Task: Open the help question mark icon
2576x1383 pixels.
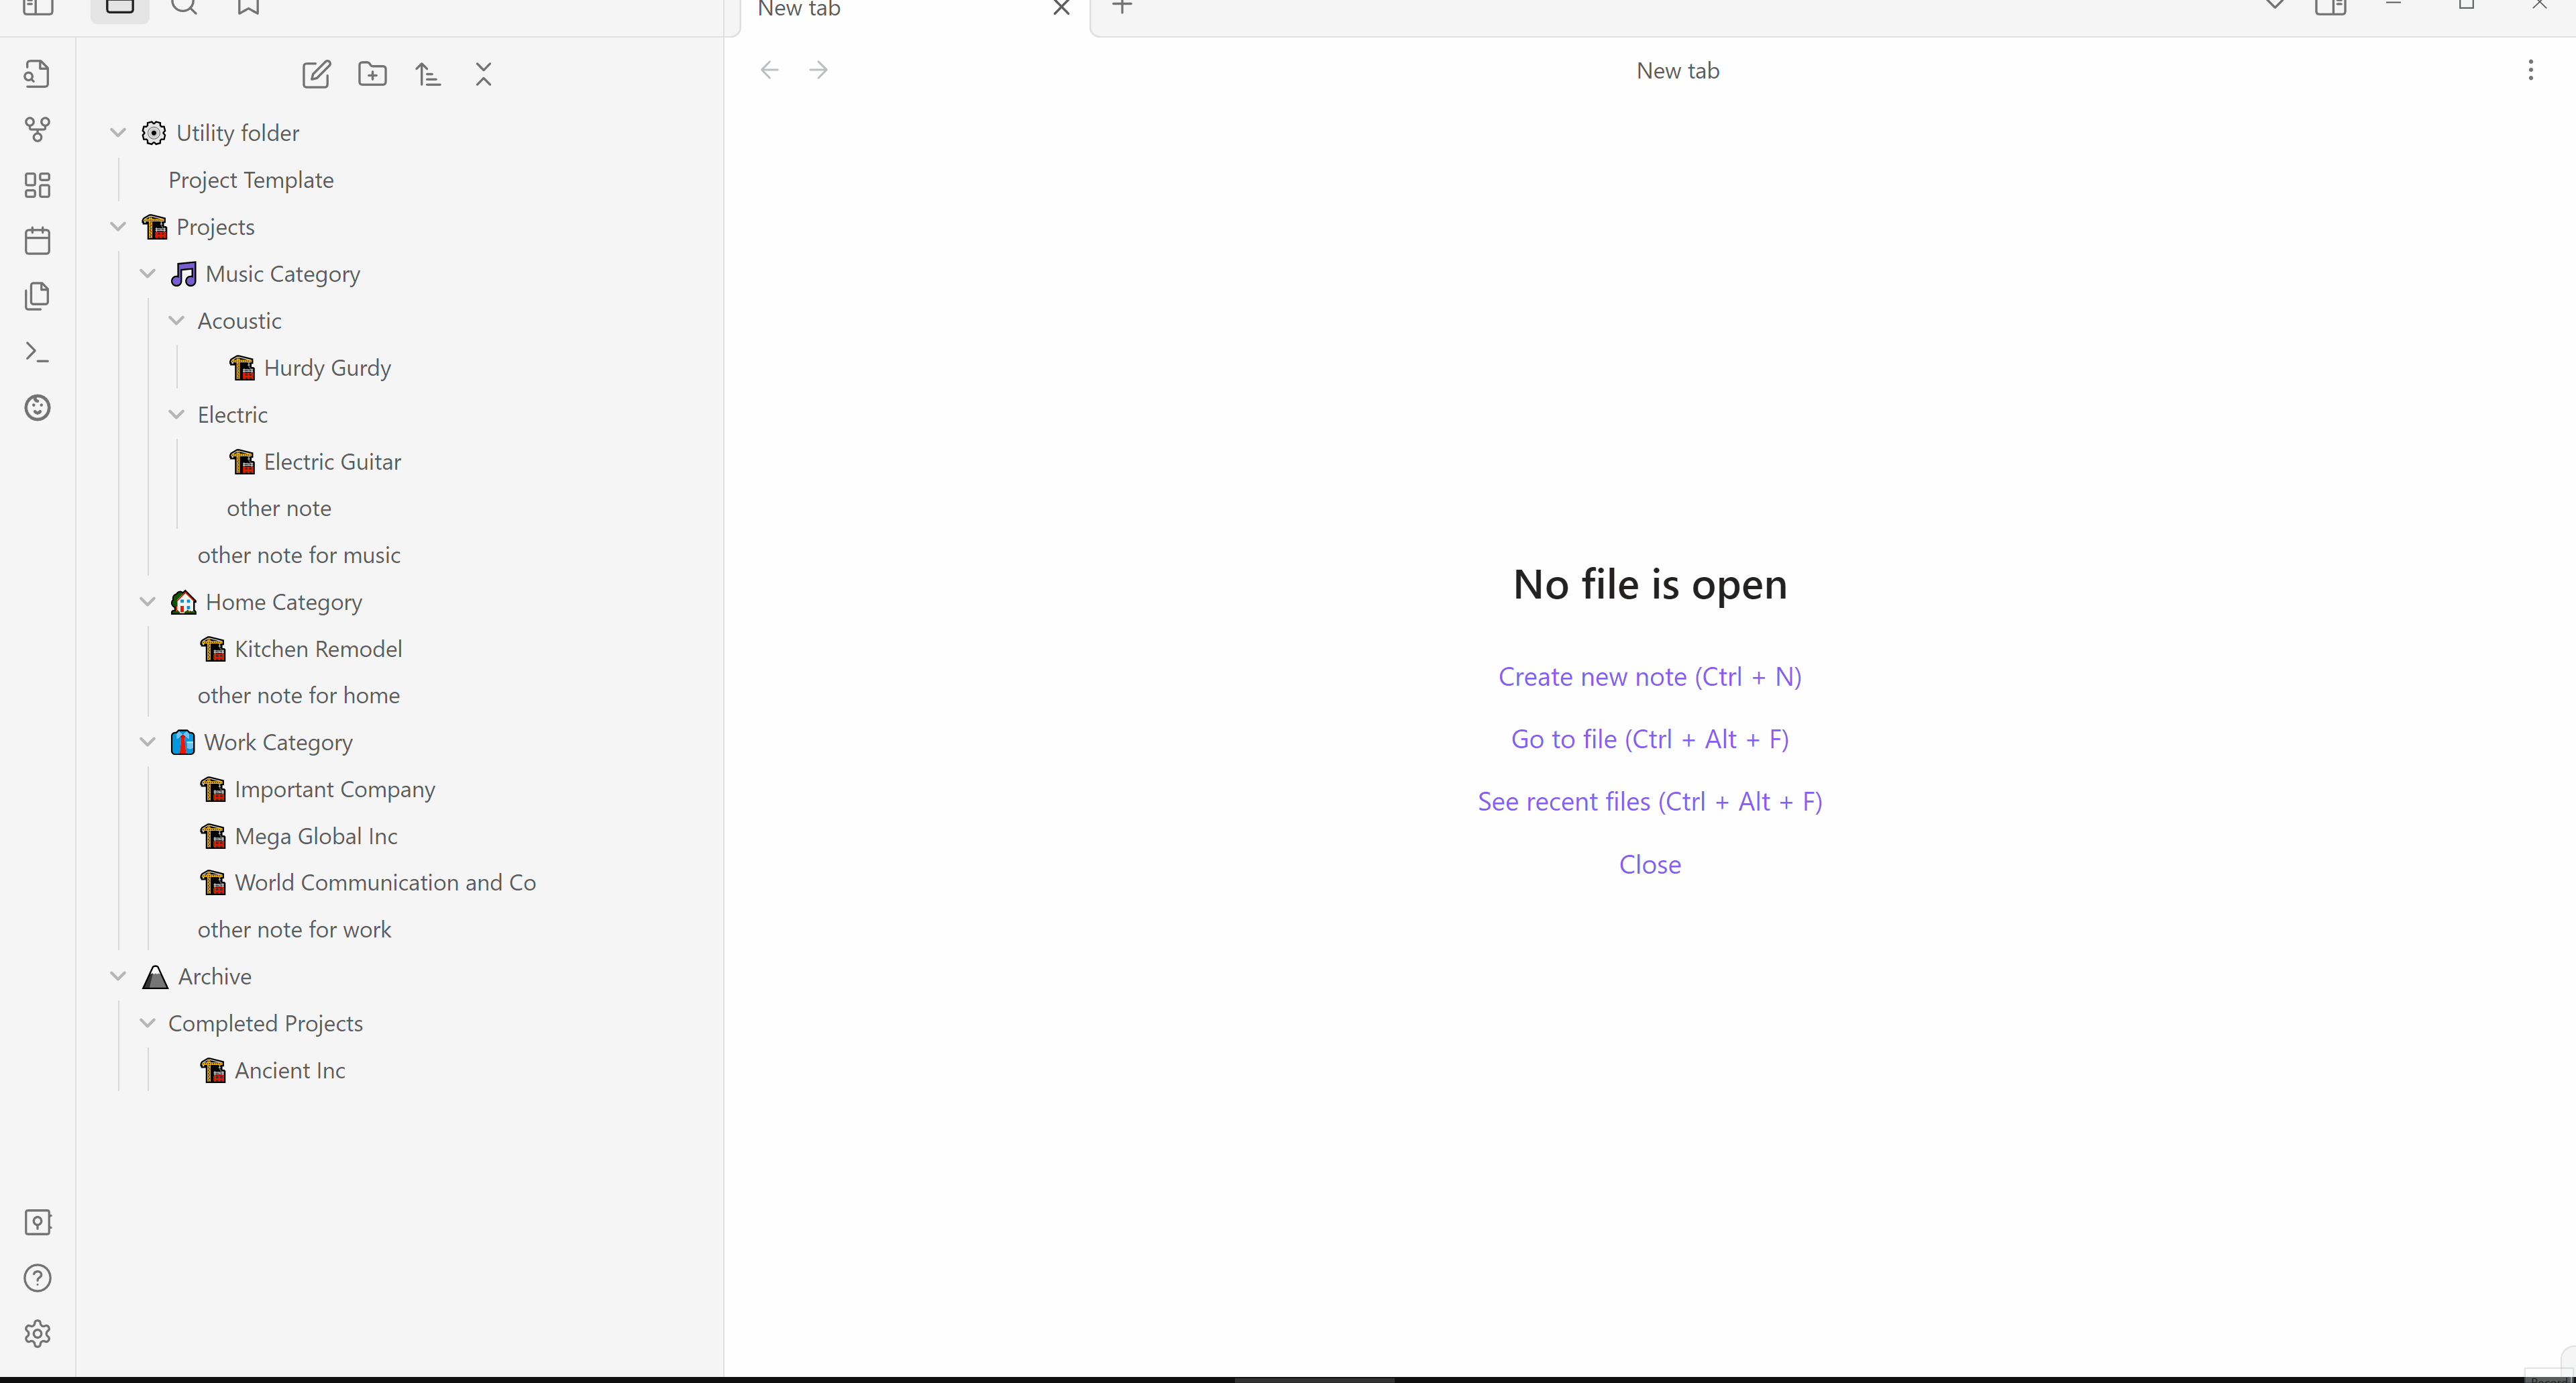Action: click(37, 1278)
